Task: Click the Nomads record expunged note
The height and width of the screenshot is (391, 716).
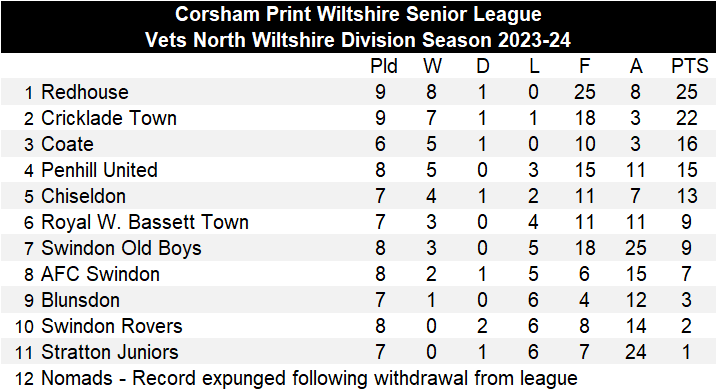Action: [x=310, y=379]
